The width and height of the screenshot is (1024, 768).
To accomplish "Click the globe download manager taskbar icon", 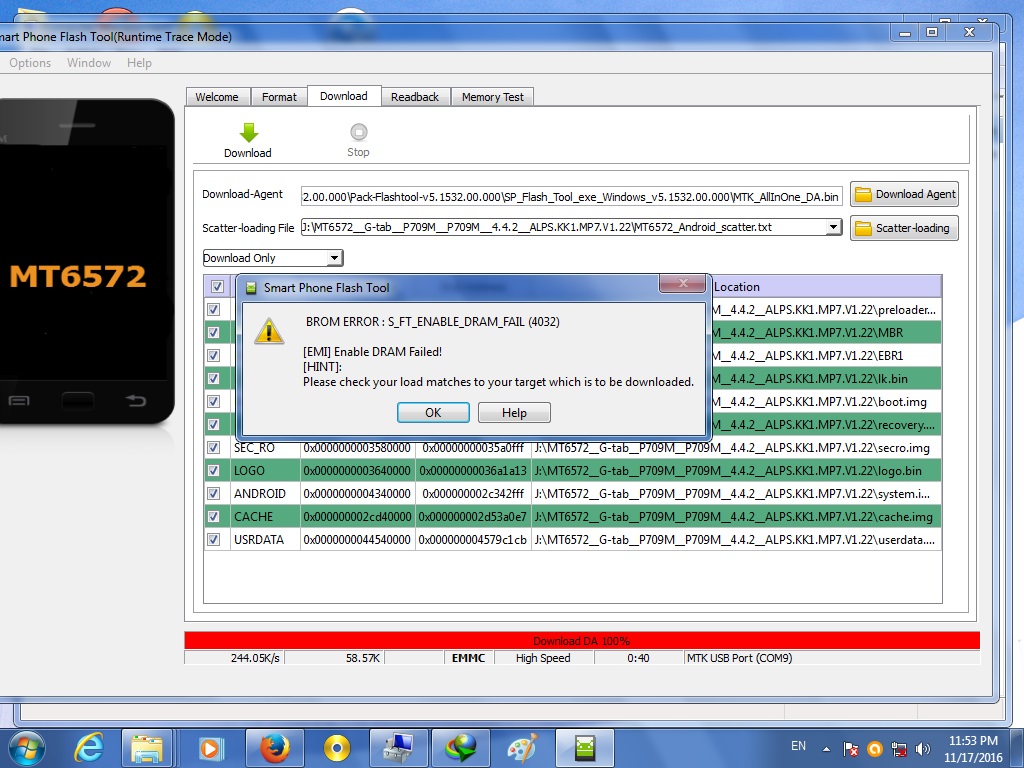I will [461, 748].
